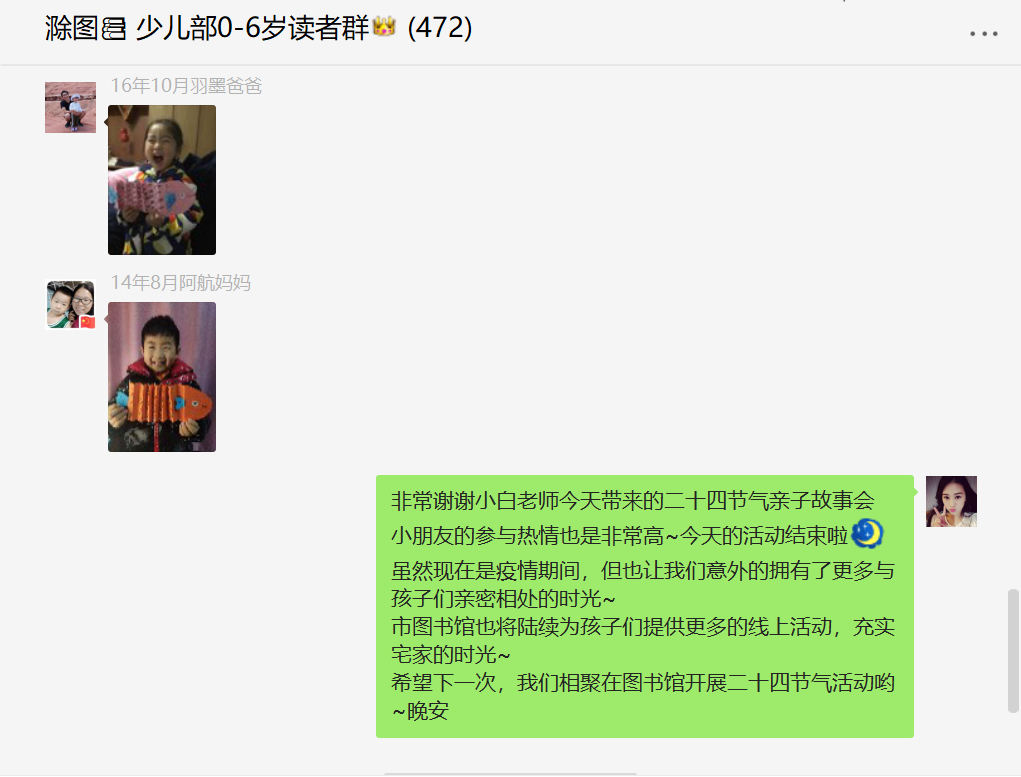Viewport: 1021px width, 777px height.
Task: Click the scrollbar track above the thumb
Action: click(x=1013, y=326)
